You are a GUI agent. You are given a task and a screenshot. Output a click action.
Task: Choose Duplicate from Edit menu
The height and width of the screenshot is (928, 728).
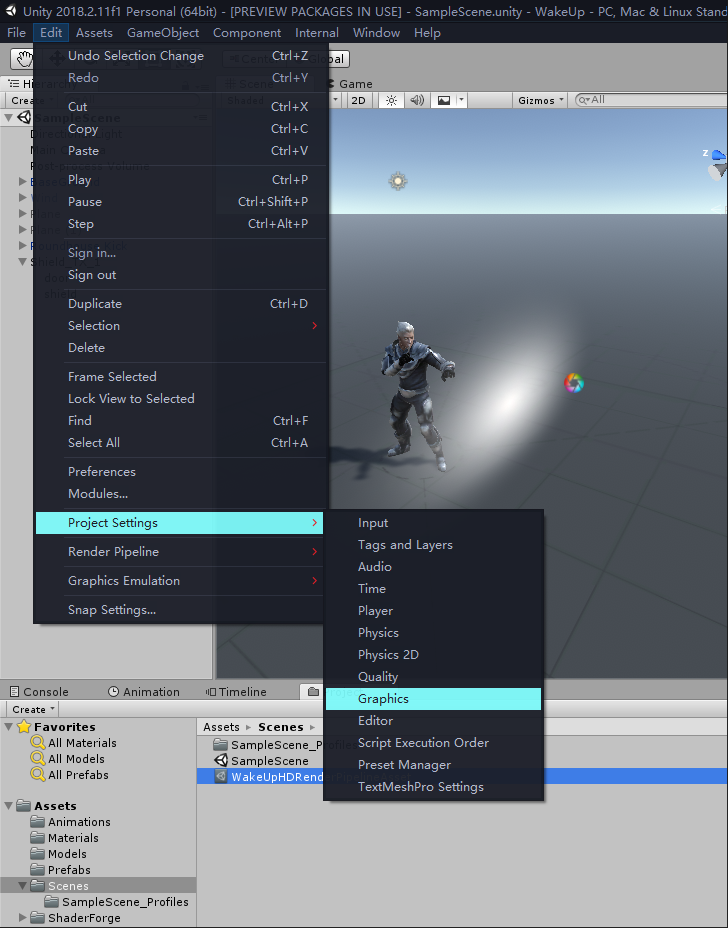(x=179, y=304)
